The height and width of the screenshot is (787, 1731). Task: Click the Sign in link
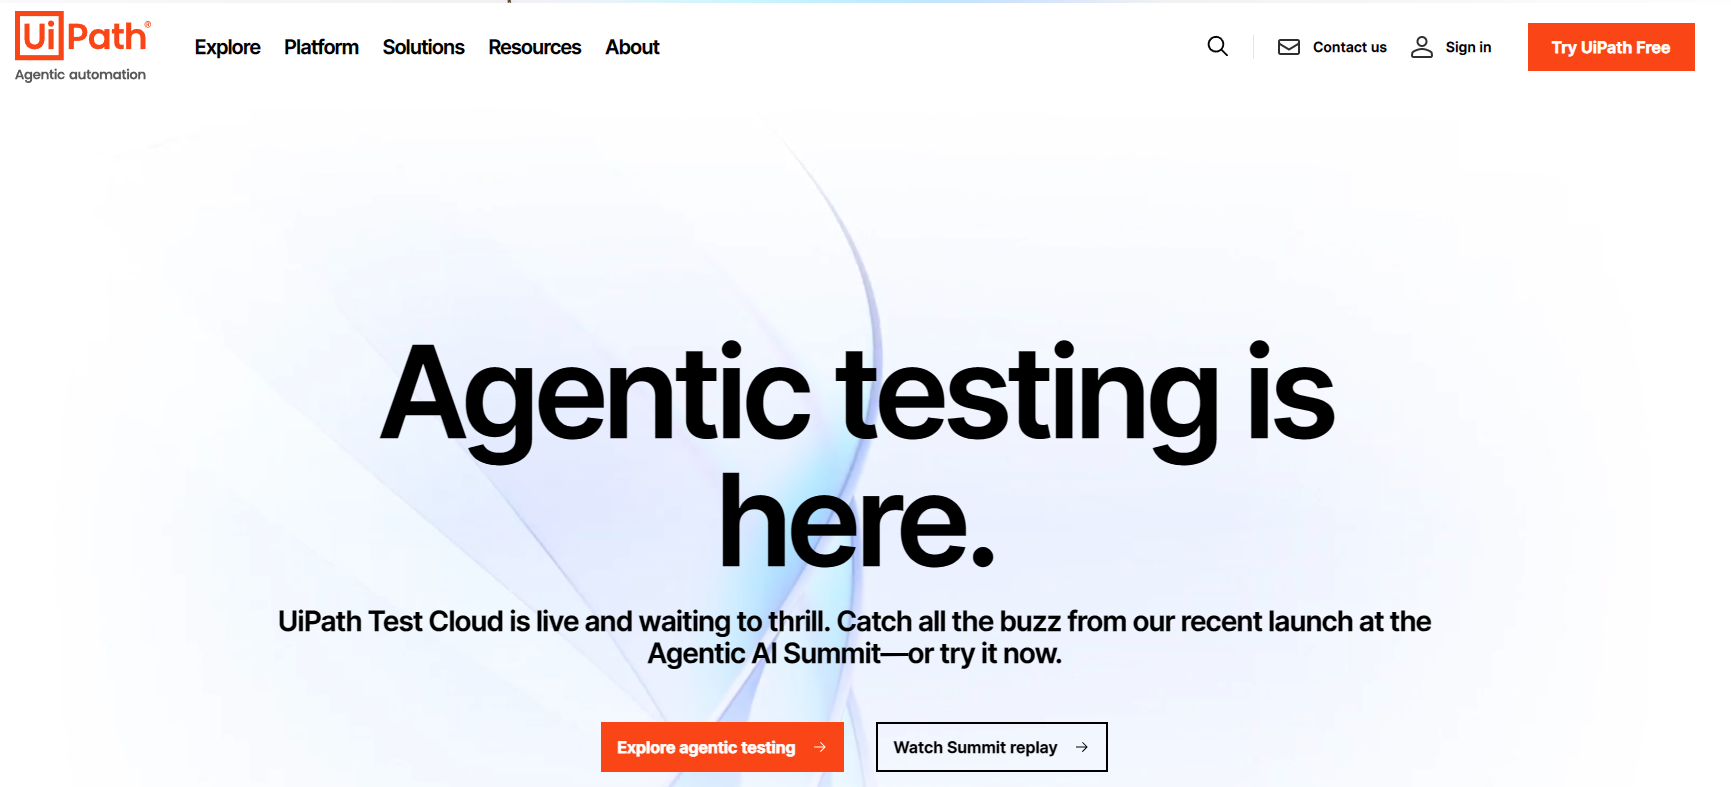pos(1468,47)
